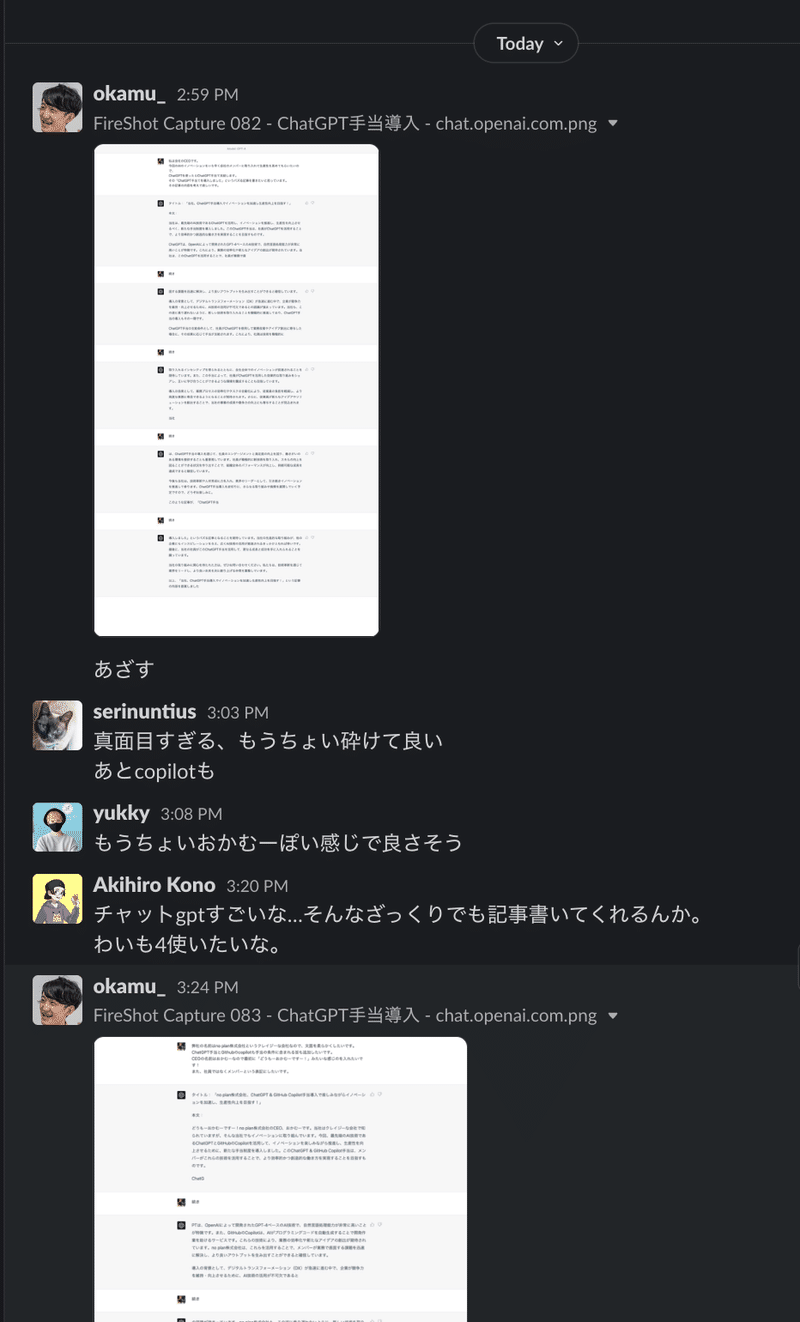Screen dimensions: 800x1322
Task: Open the FireShot Capture 082 image preview
Action: 236,390
